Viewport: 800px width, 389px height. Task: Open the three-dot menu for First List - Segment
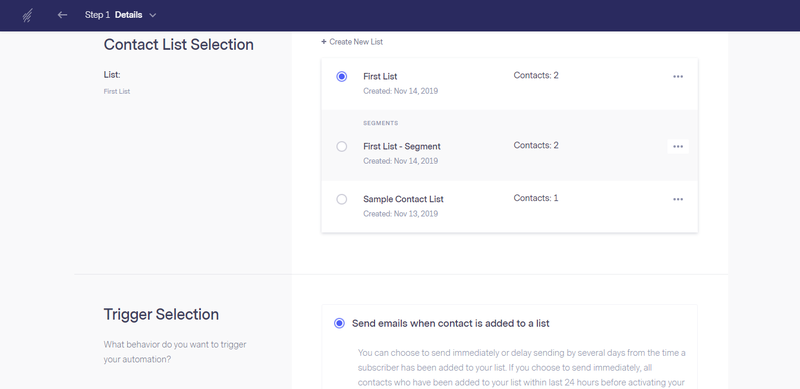678,147
